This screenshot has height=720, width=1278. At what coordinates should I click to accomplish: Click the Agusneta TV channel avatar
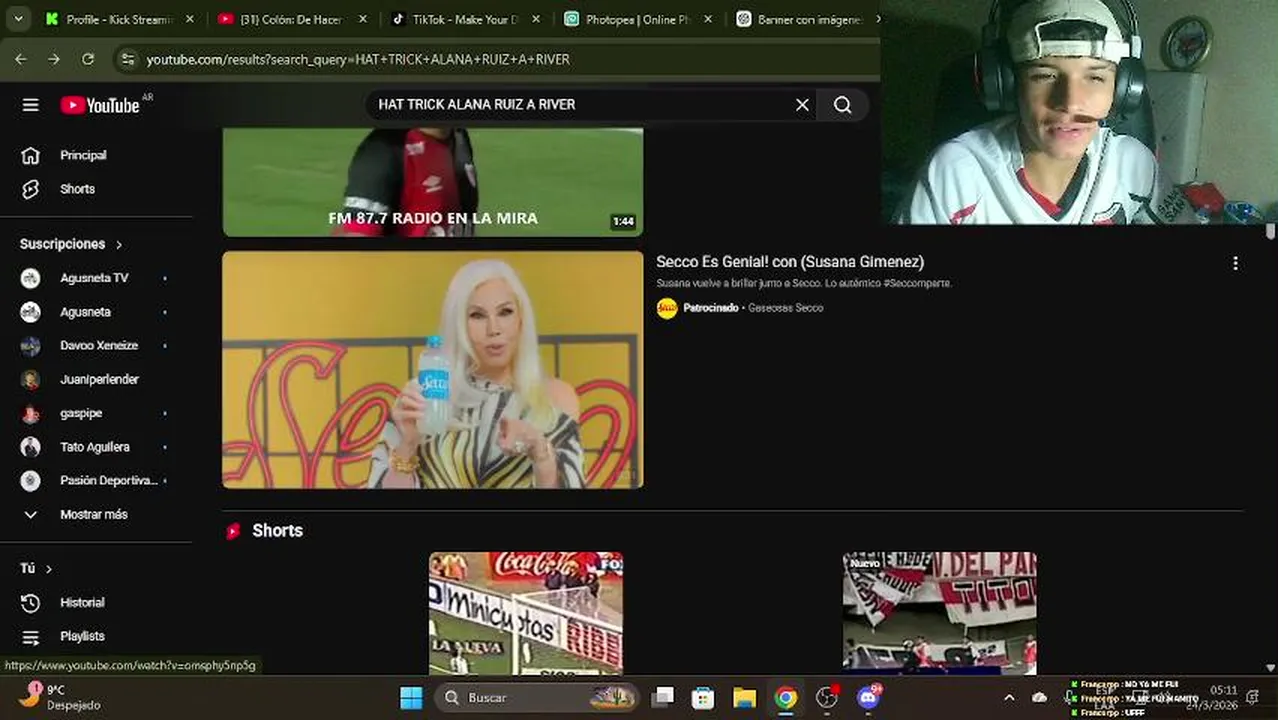coord(31,278)
